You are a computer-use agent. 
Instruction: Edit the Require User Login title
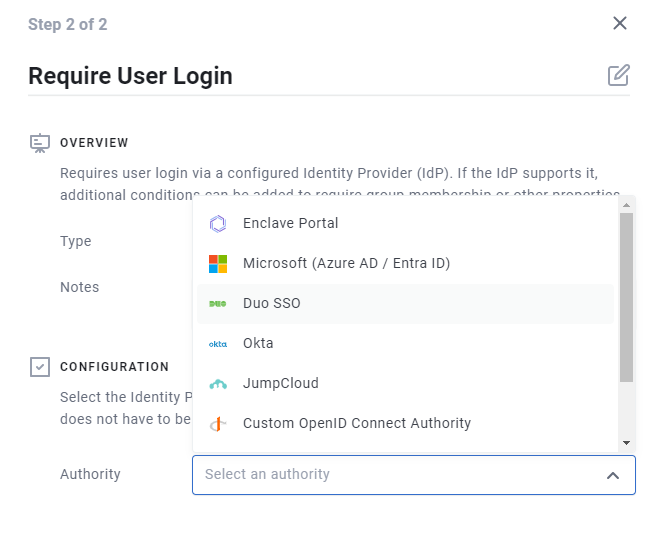[619, 75]
